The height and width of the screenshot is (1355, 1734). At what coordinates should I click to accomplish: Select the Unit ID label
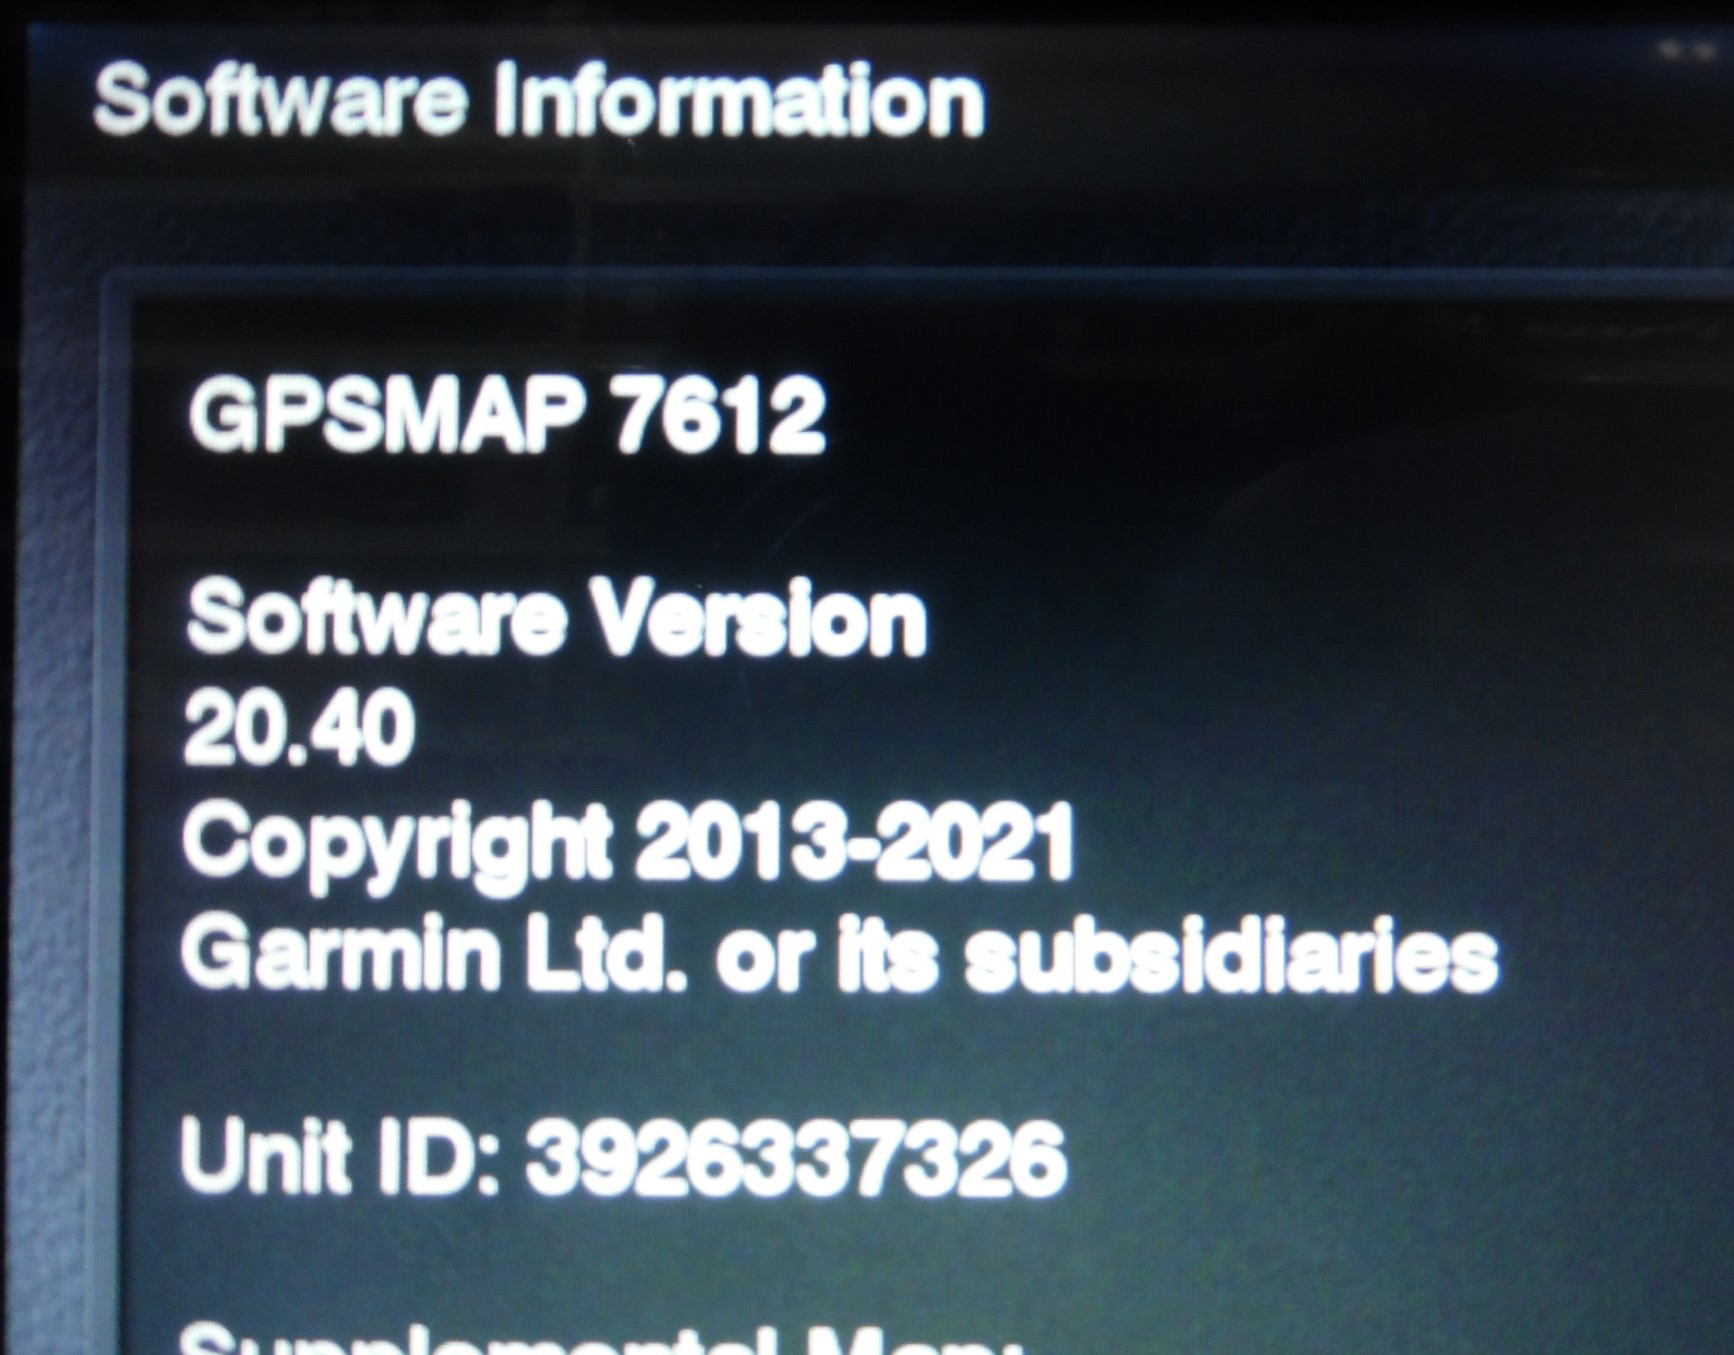coord(340,1157)
